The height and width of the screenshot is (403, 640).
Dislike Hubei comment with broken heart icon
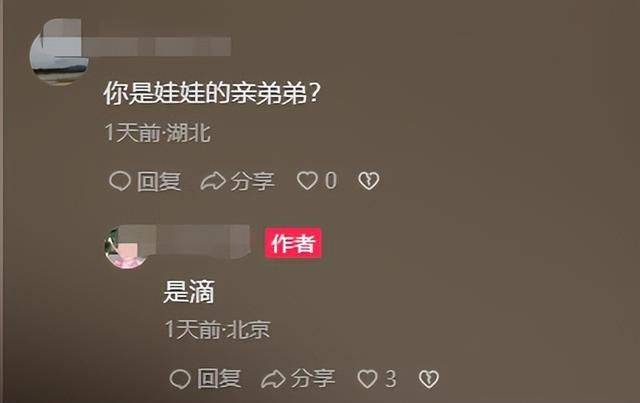pyautogui.click(x=368, y=181)
